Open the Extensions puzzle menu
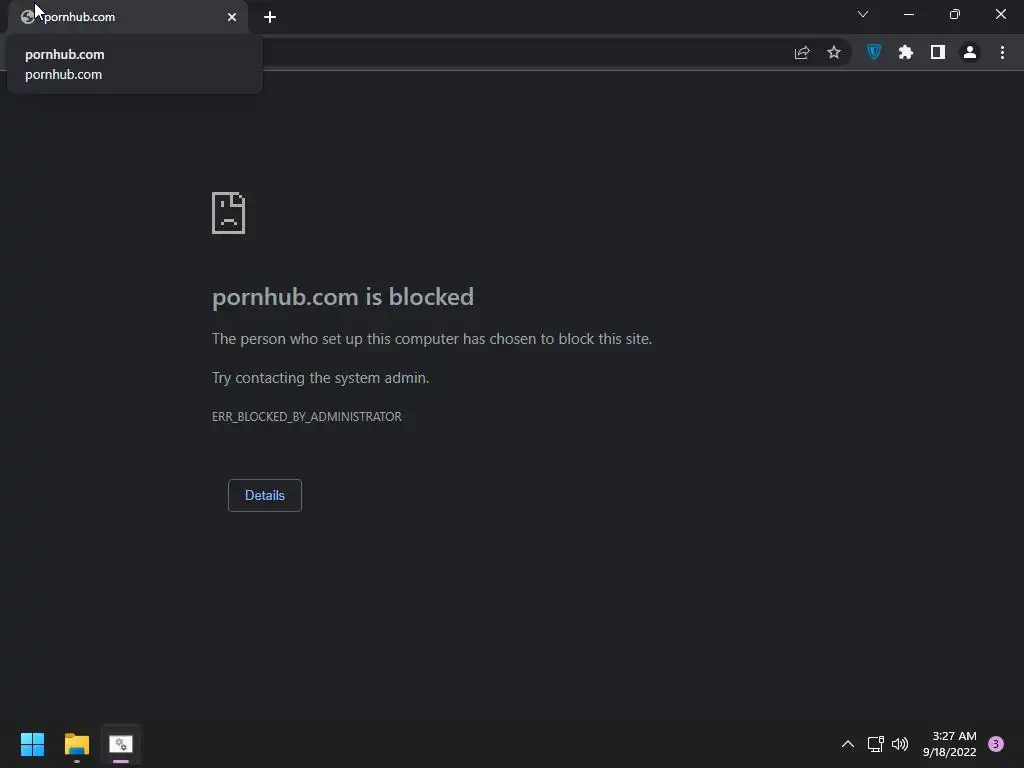This screenshot has width=1024, height=768. tap(906, 52)
